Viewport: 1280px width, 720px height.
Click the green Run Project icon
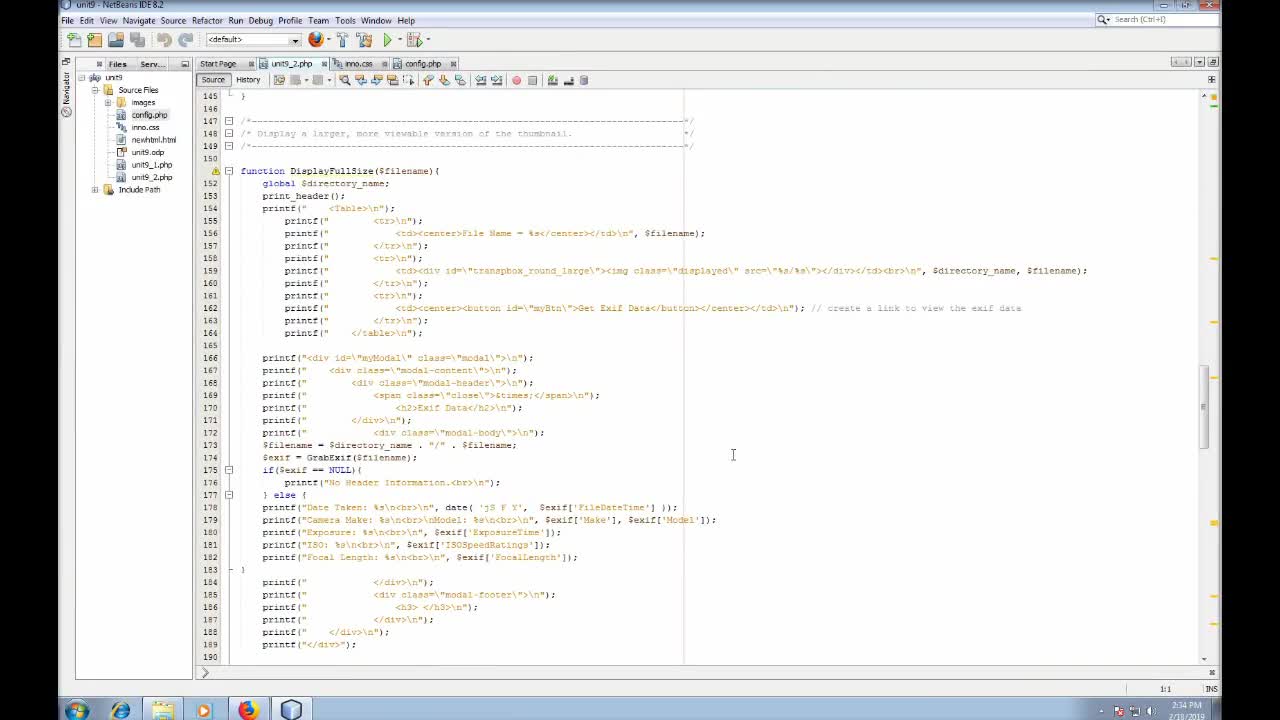point(387,40)
